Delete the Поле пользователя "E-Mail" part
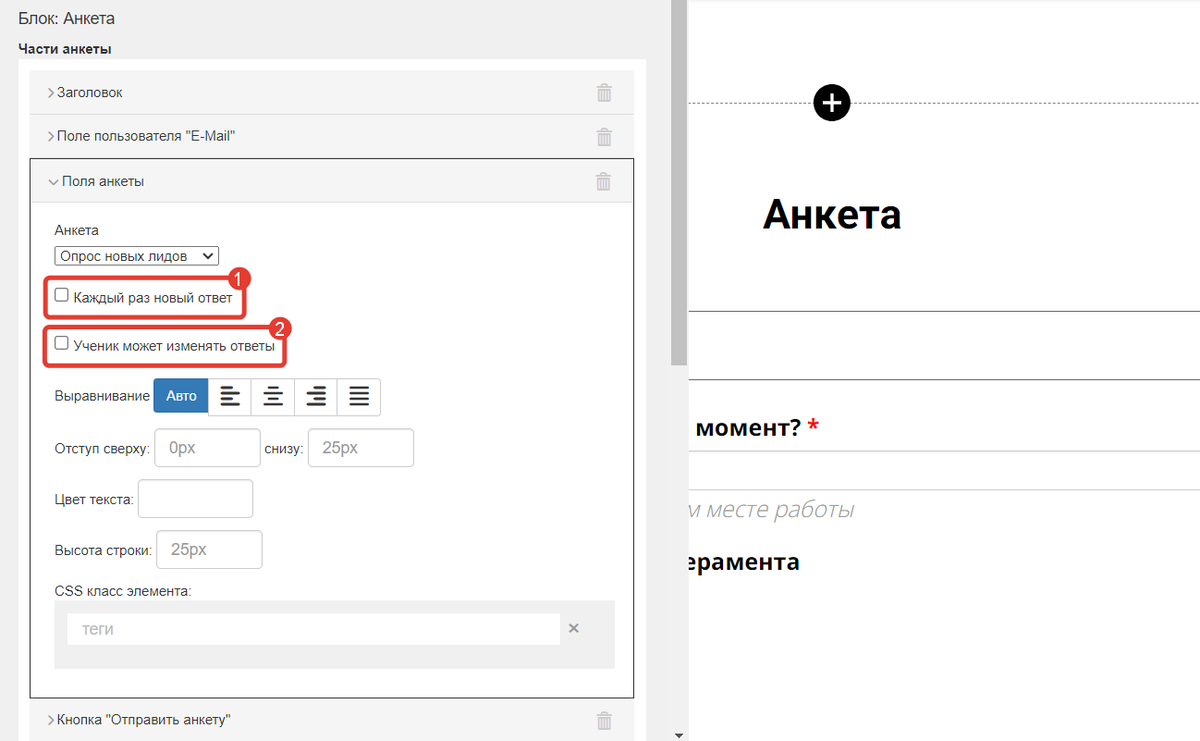 tap(604, 137)
